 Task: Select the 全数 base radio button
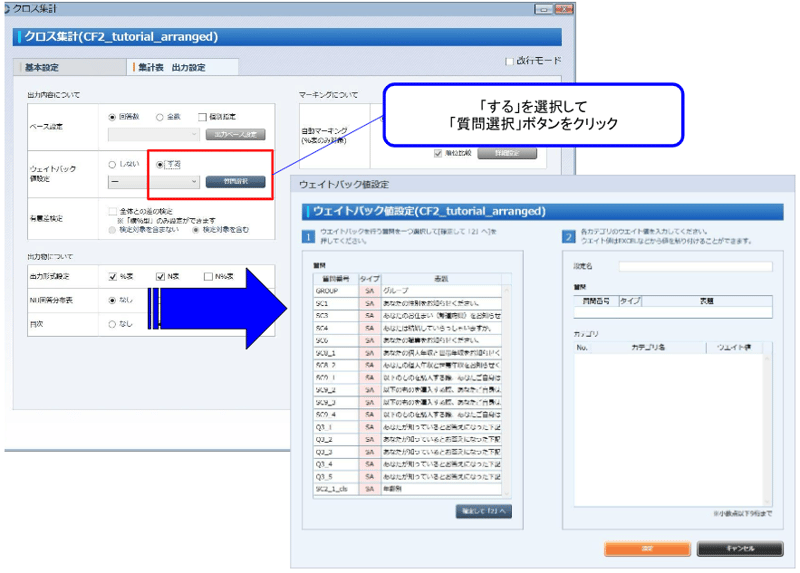pos(159,117)
